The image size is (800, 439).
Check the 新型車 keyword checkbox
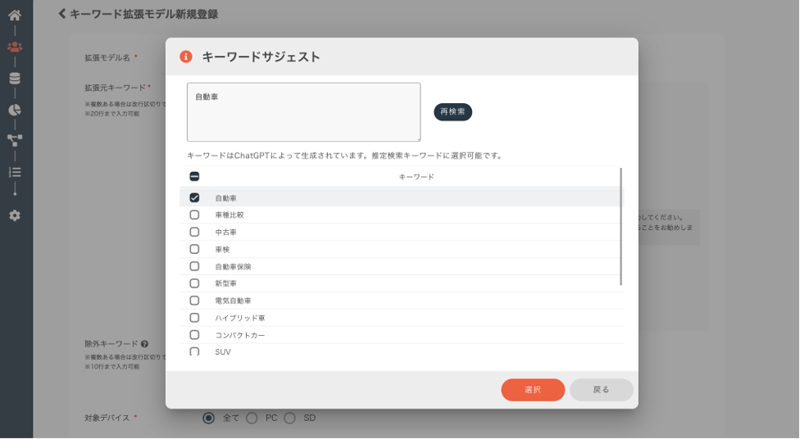point(194,283)
